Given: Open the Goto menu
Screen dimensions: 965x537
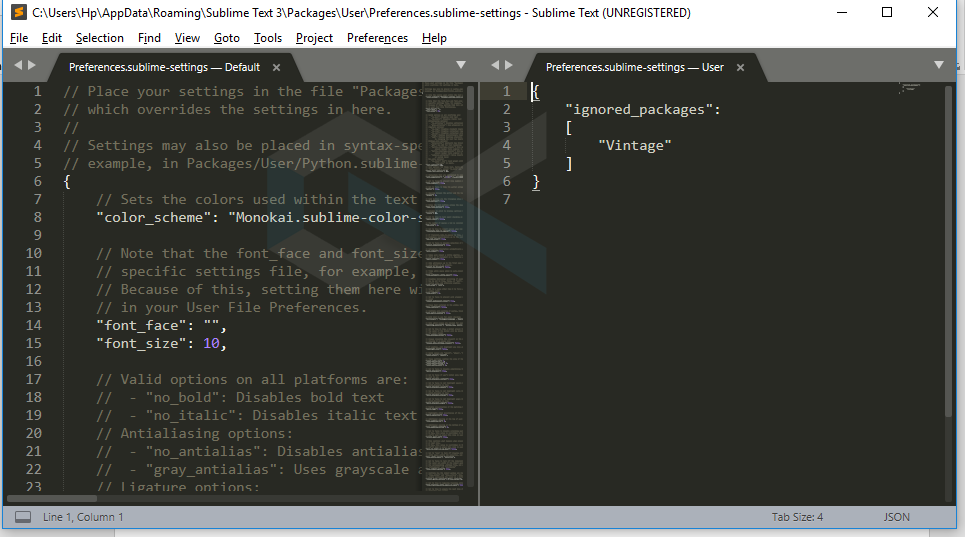Looking at the screenshot, I should tap(227, 38).
